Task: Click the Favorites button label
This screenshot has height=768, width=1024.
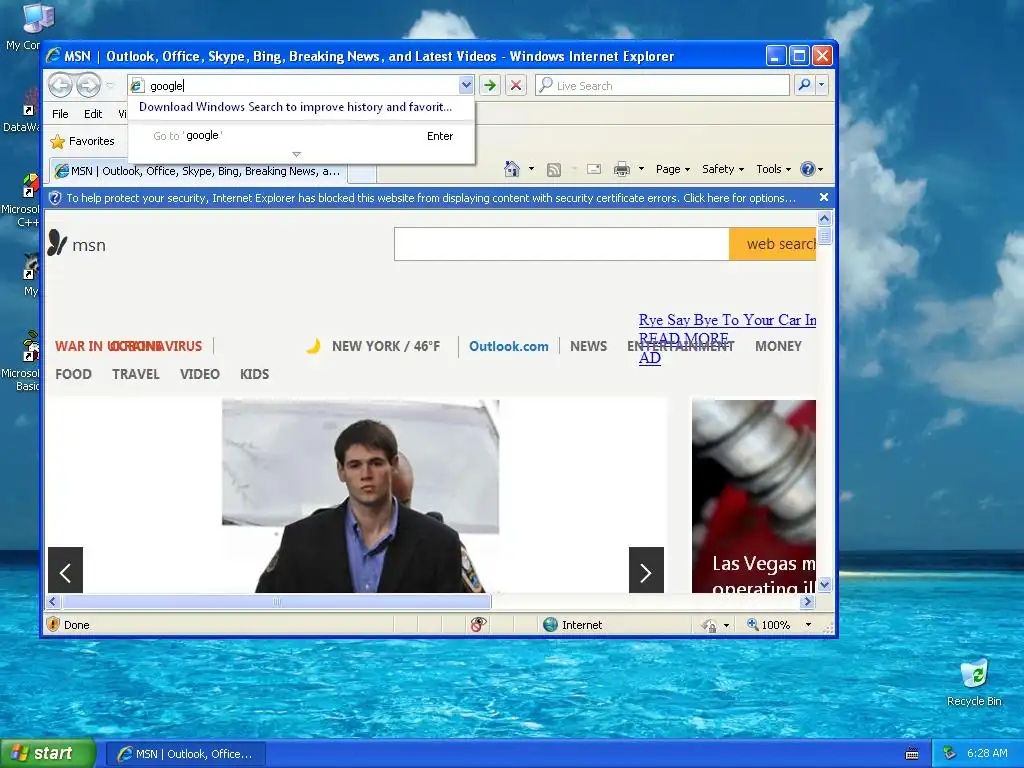Action: tap(91, 141)
